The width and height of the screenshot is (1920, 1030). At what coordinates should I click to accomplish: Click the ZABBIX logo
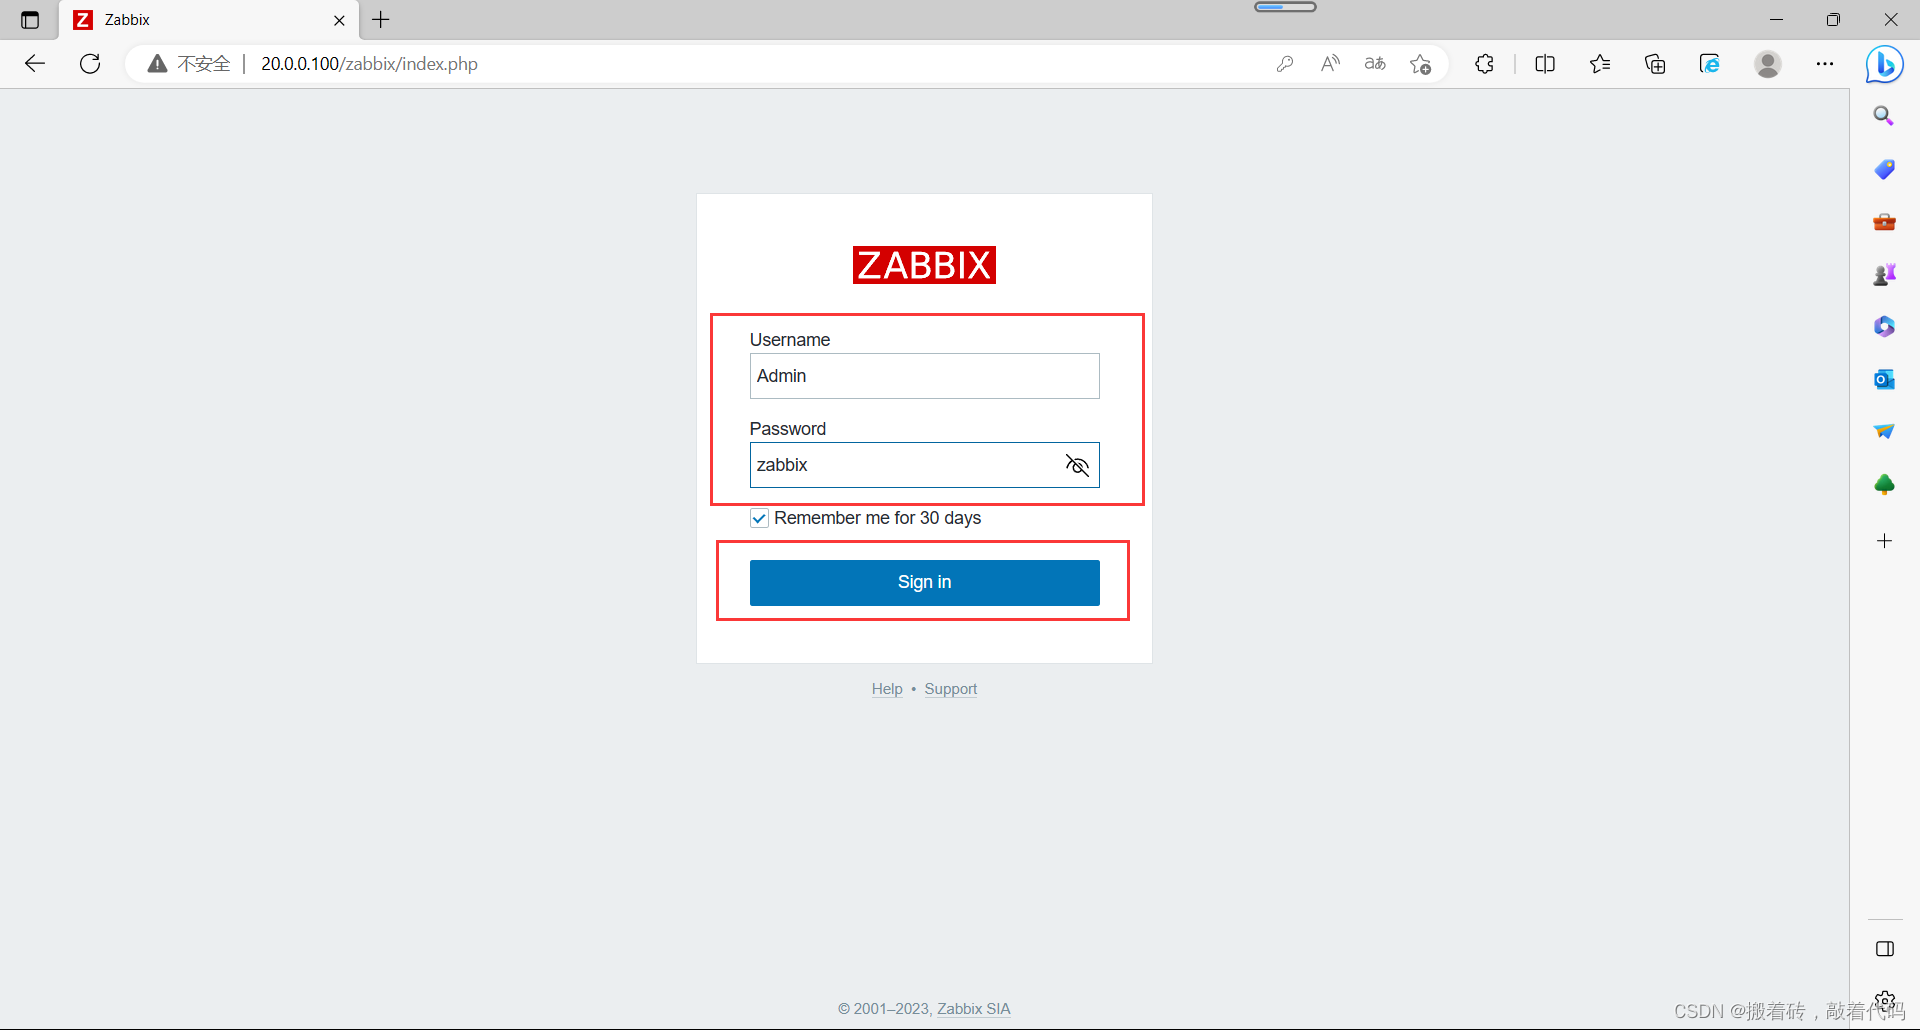(x=924, y=265)
